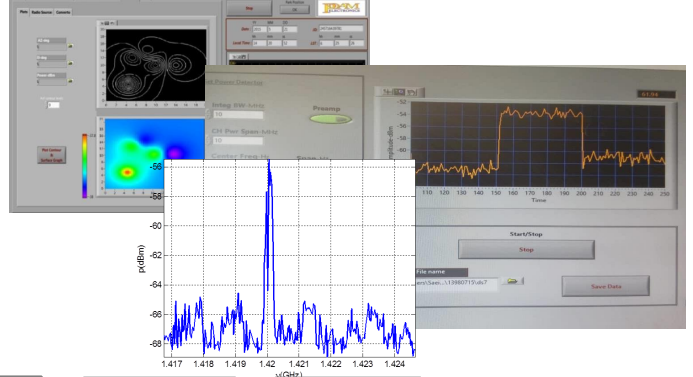Click browse icon beside Power-dBm field
The image size is (693, 377).
coord(70,81)
